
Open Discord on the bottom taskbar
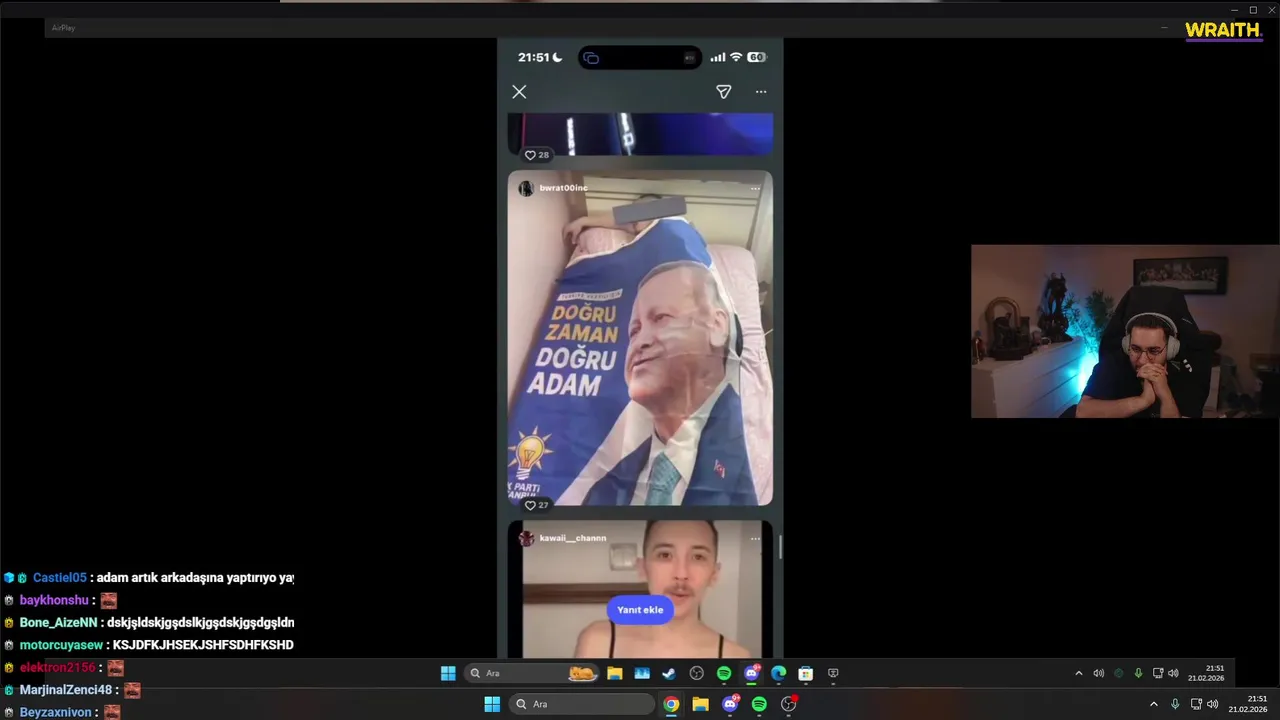[730, 704]
